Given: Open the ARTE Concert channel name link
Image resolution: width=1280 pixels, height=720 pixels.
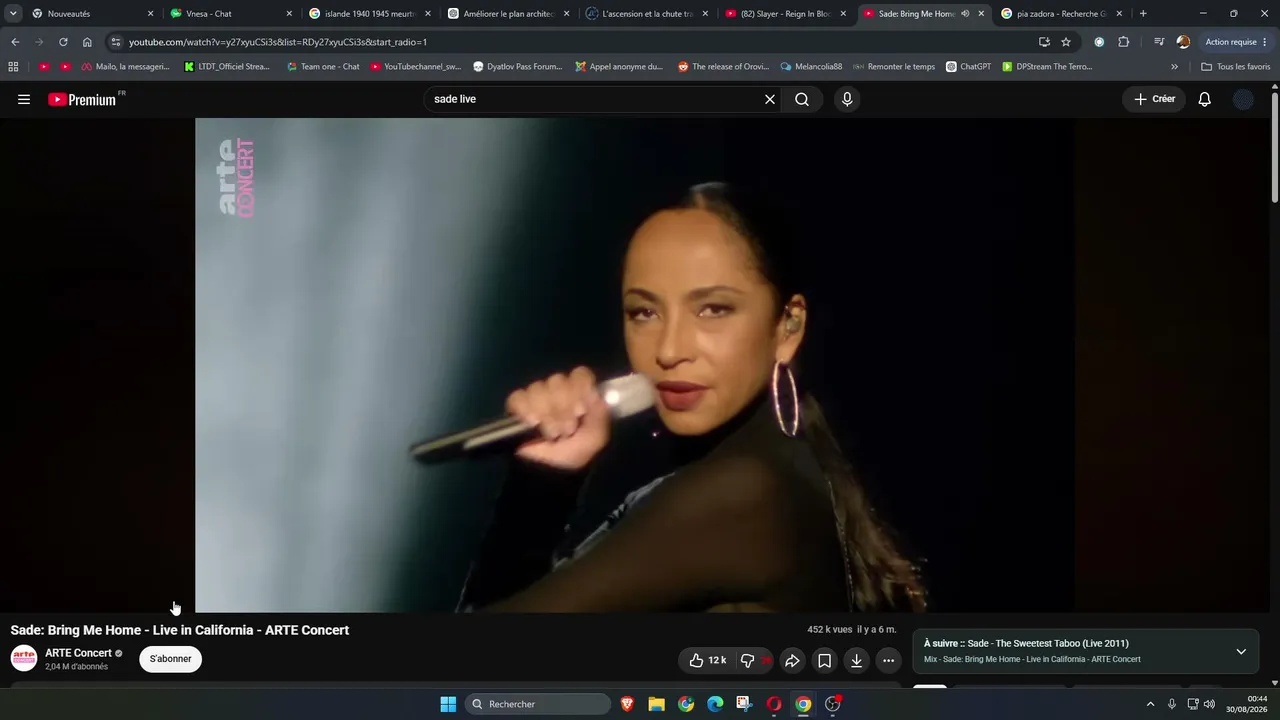Looking at the screenshot, I should [x=78, y=653].
